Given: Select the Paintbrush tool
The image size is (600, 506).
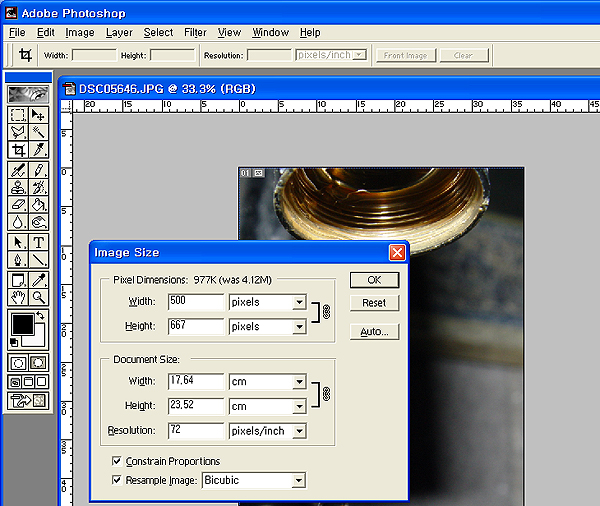Looking at the screenshot, I should 38,170.
